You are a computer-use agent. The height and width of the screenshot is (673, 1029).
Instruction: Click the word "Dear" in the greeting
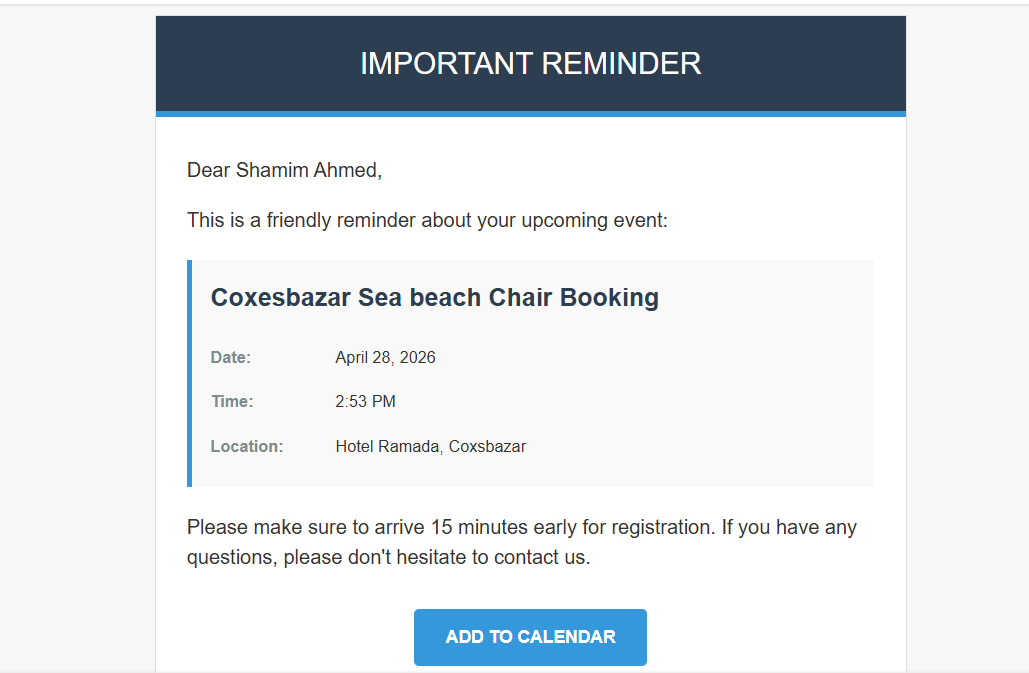pyautogui.click(x=208, y=170)
